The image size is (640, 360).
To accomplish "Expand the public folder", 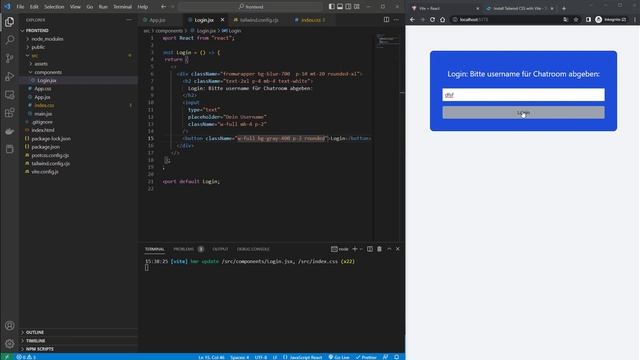I will 38,47.
